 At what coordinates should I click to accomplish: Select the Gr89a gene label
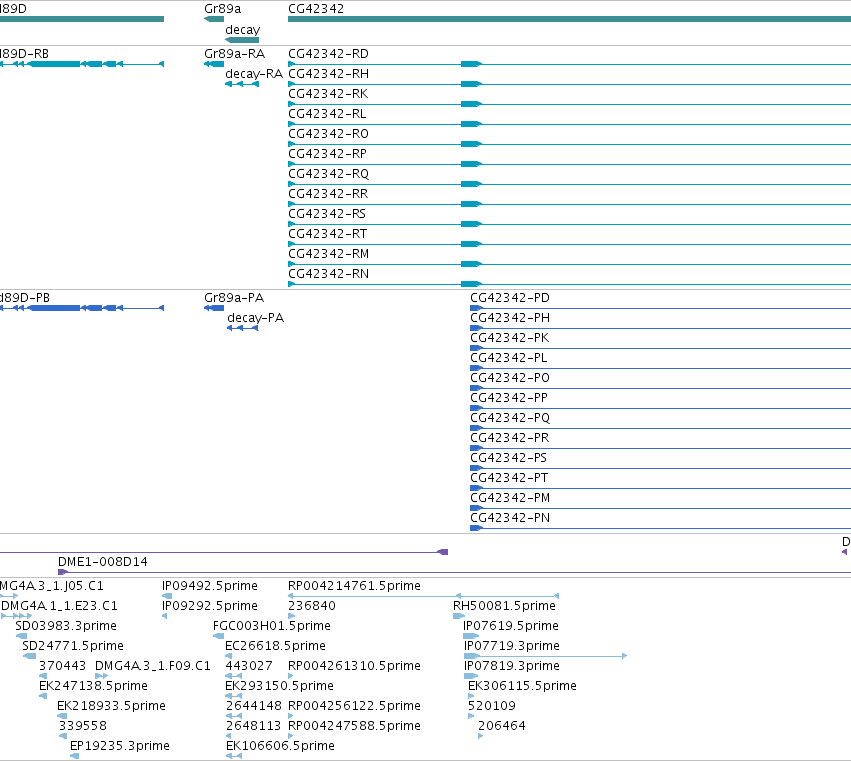tap(223, 9)
